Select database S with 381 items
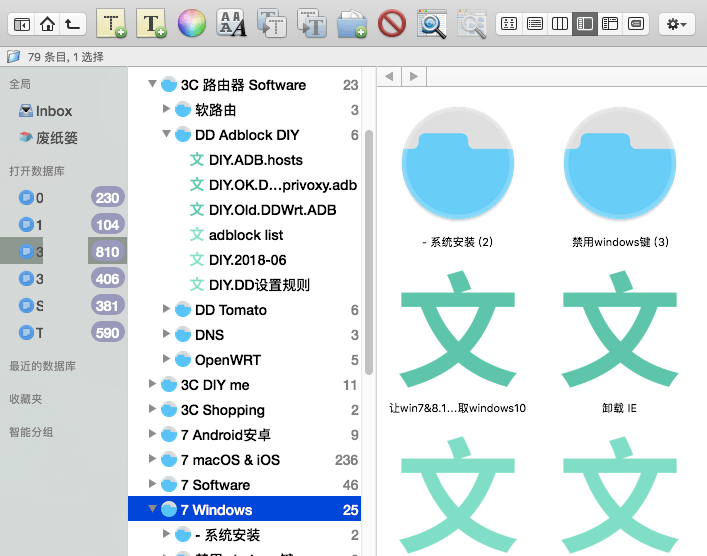707x556 pixels. (63, 306)
